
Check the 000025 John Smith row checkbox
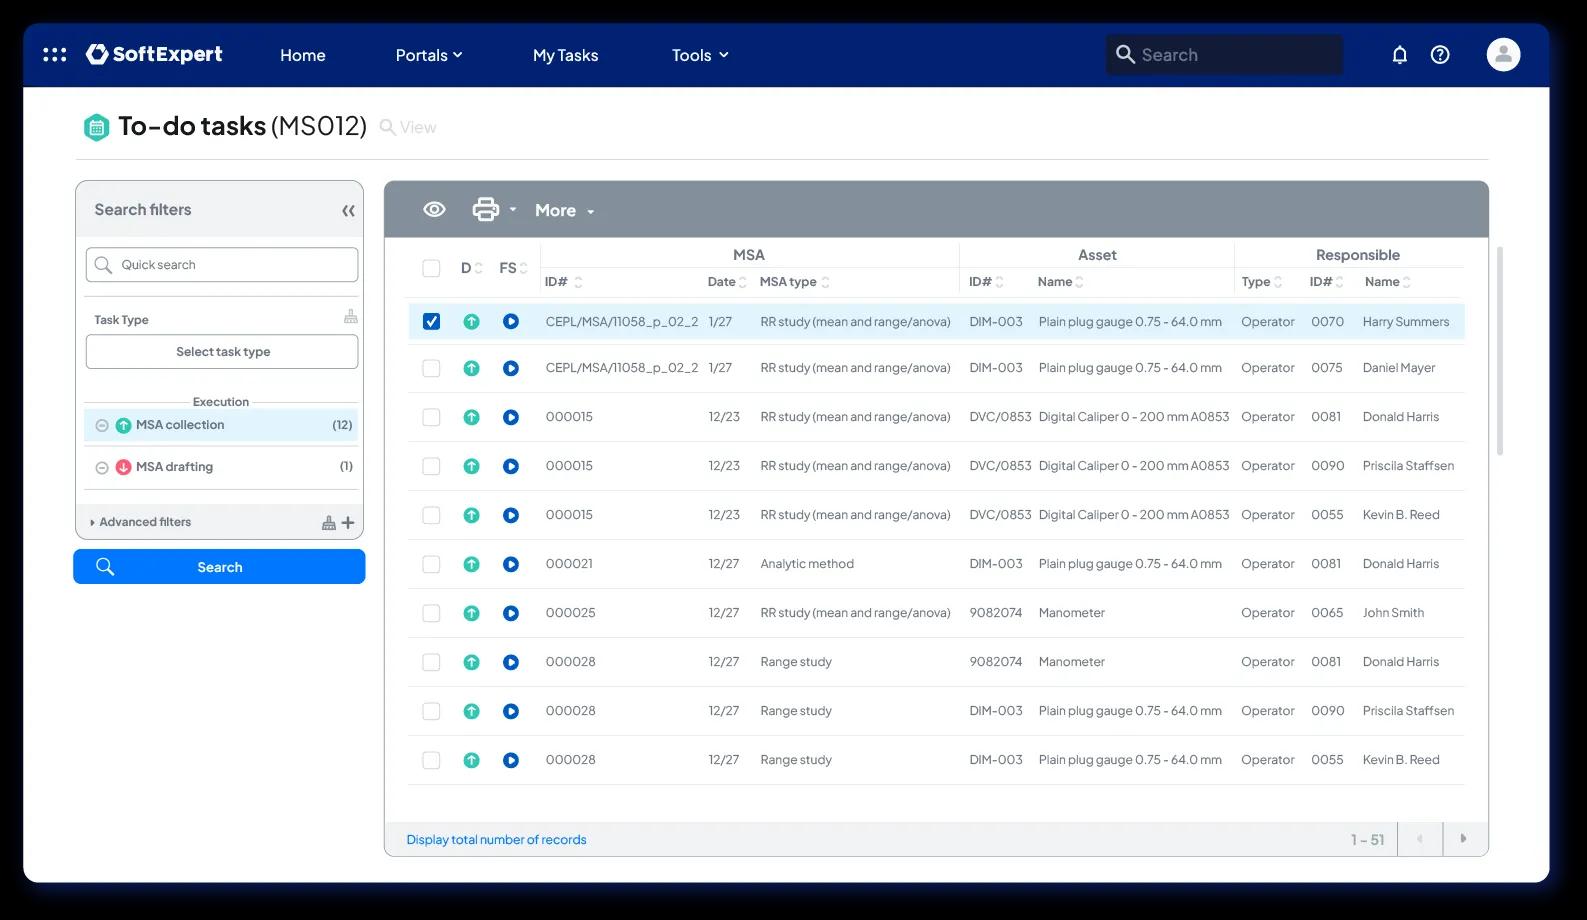(431, 613)
